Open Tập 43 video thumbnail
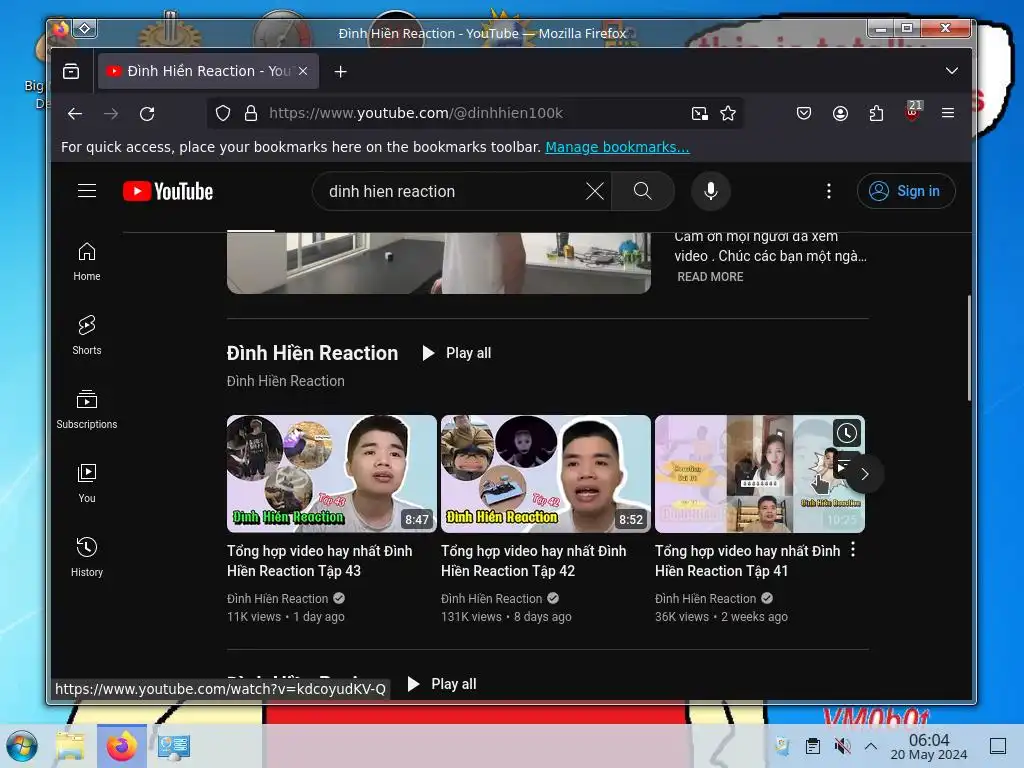 pos(332,474)
